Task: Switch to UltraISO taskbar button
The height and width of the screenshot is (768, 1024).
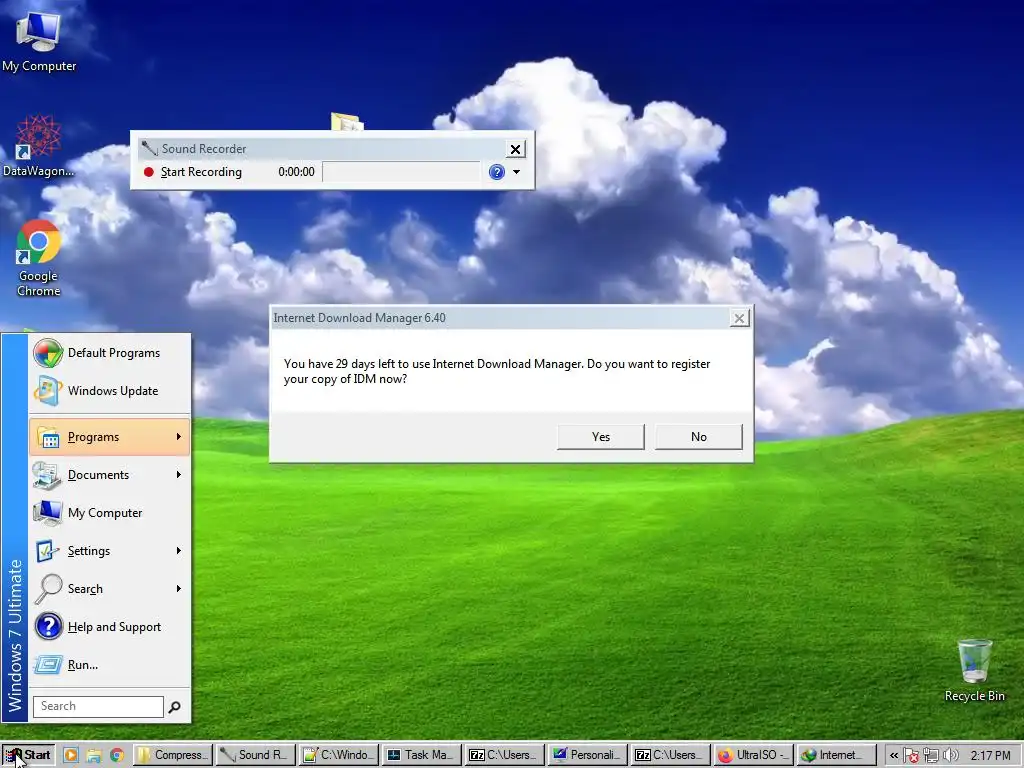Action: click(x=754, y=755)
